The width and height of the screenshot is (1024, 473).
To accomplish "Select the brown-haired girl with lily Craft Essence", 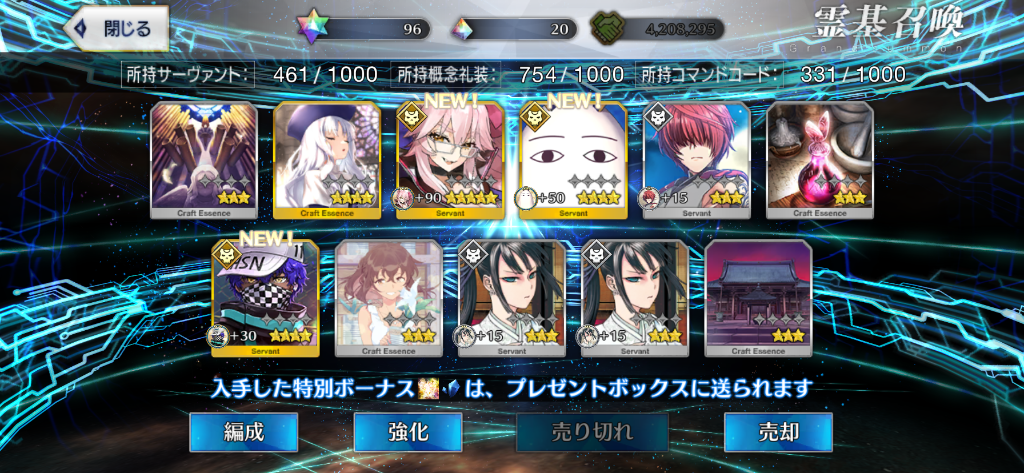I will coord(389,298).
